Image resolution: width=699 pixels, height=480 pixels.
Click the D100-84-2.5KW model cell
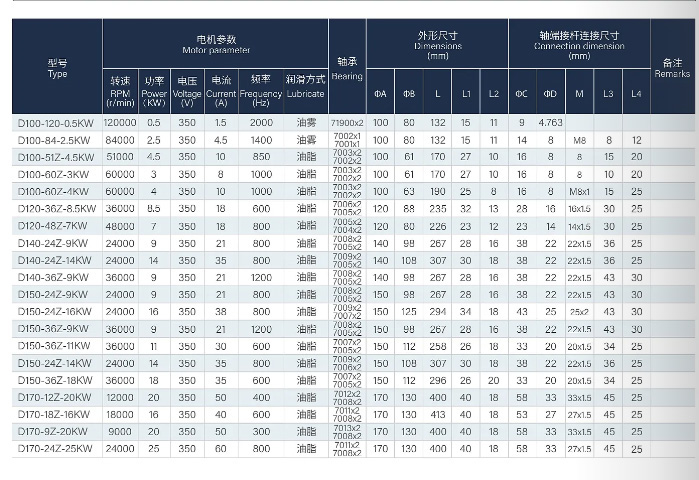[57, 140]
